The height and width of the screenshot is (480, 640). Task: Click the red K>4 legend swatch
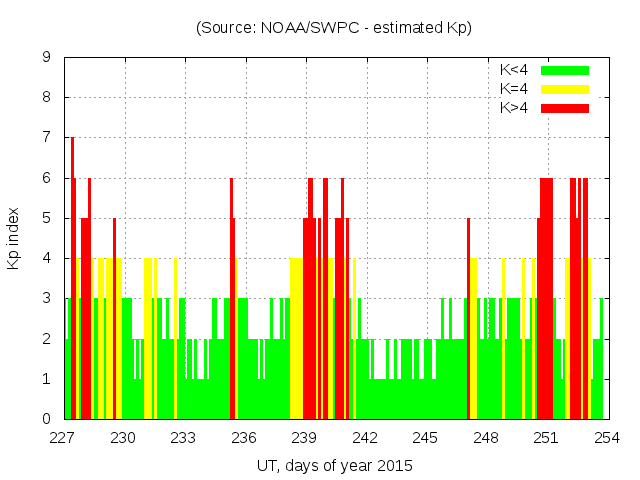coord(565,107)
